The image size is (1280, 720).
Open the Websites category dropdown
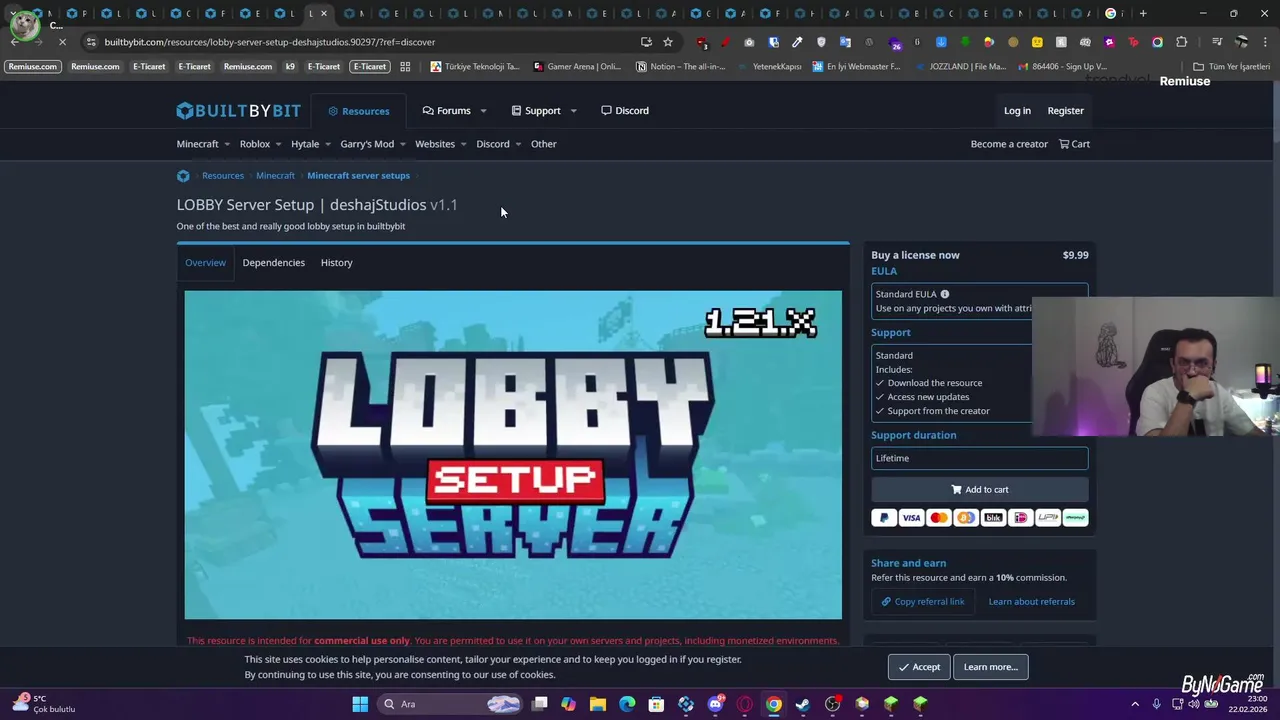[441, 144]
